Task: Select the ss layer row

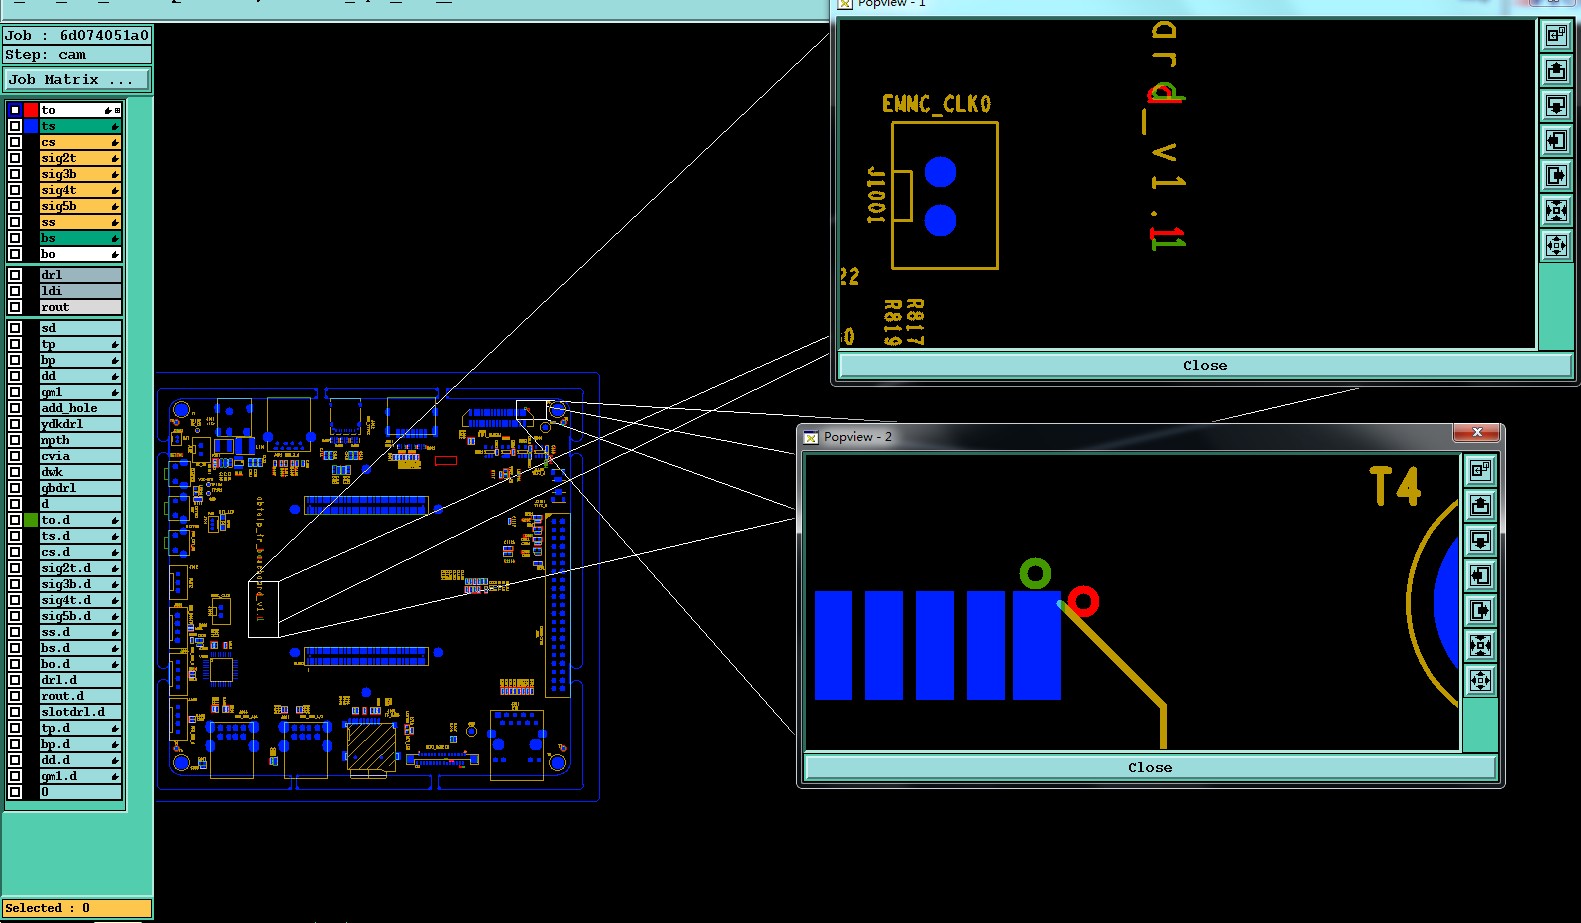Action: (80, 222)
